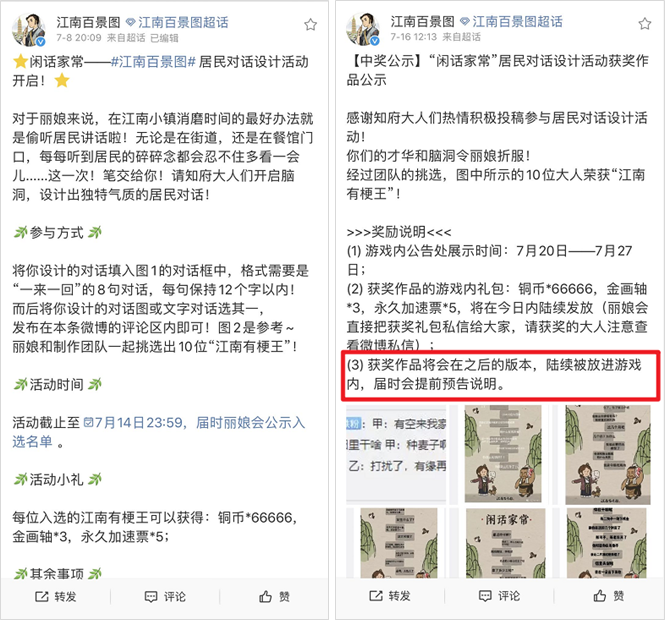Repost the left post via 转发
This screenshot has width=665, height=620.
[x=56, y=597]
